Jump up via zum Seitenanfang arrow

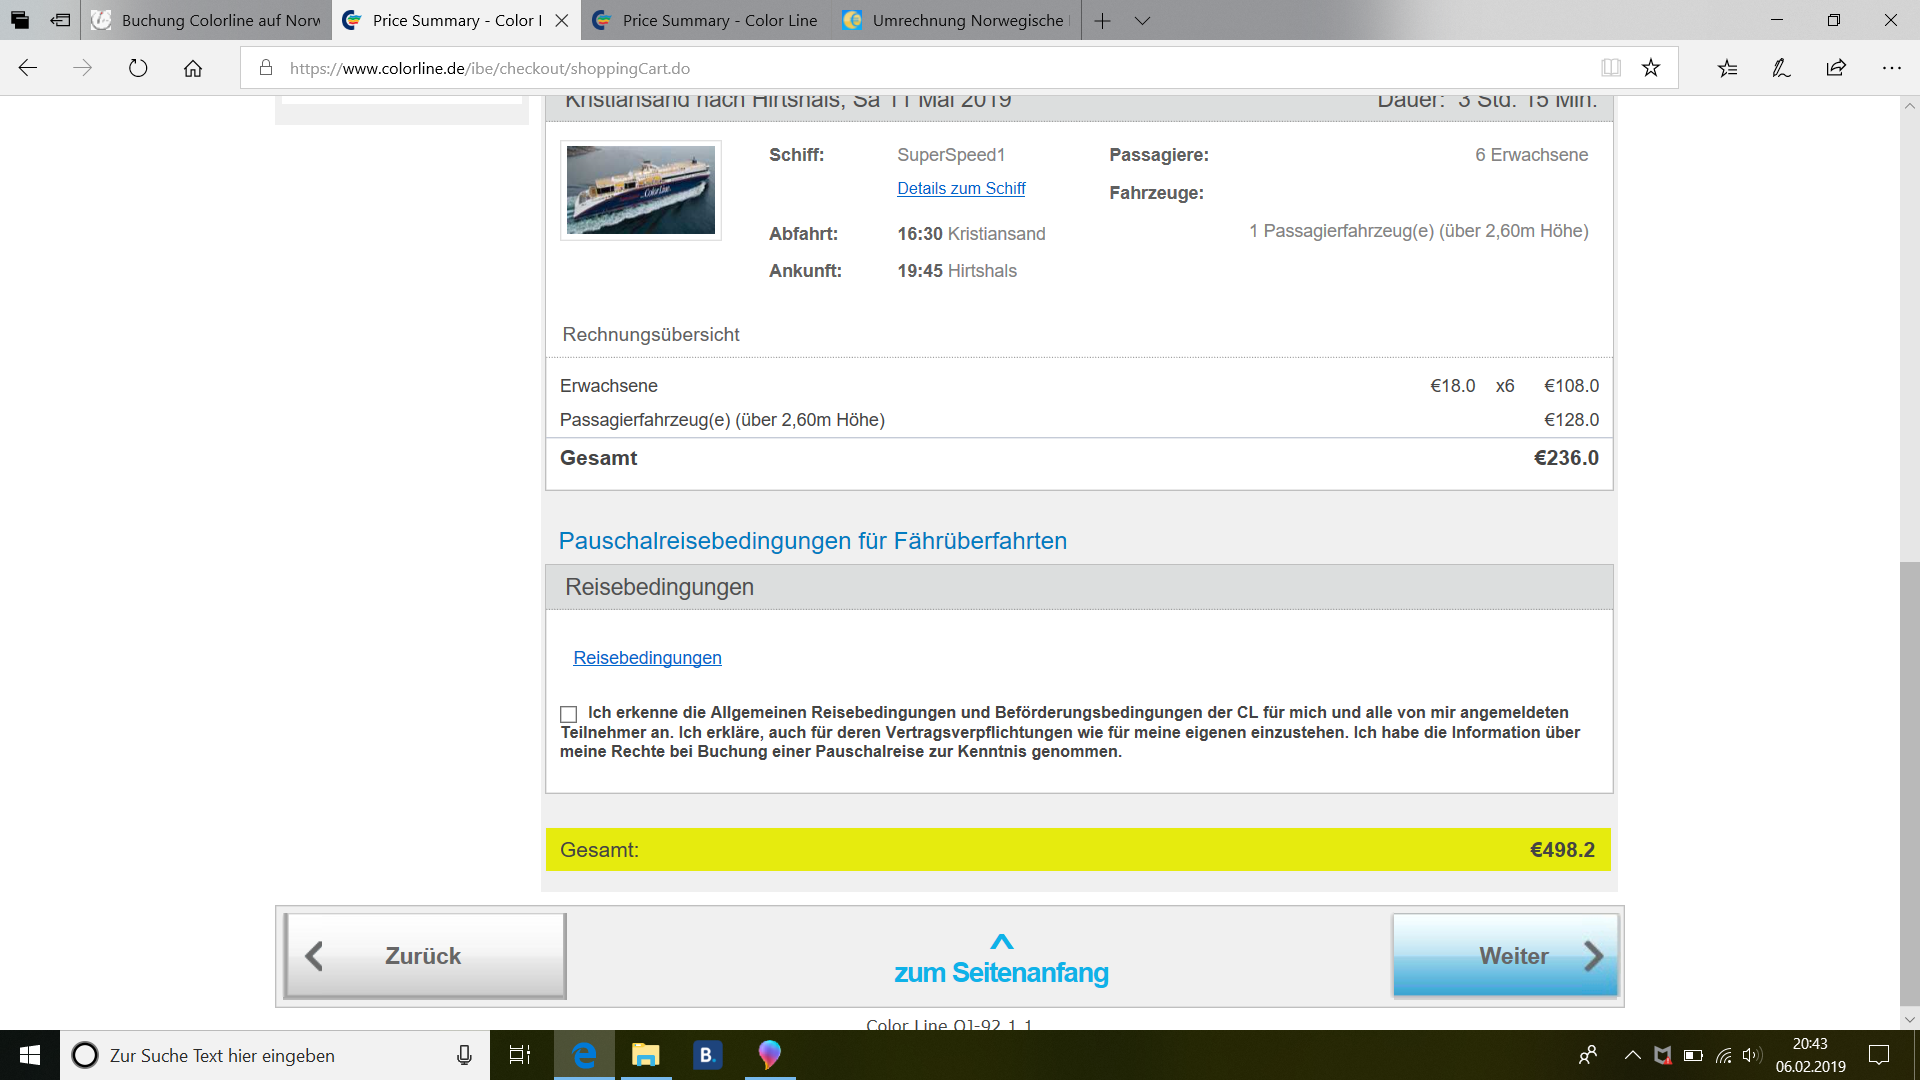pos(1001,942)
